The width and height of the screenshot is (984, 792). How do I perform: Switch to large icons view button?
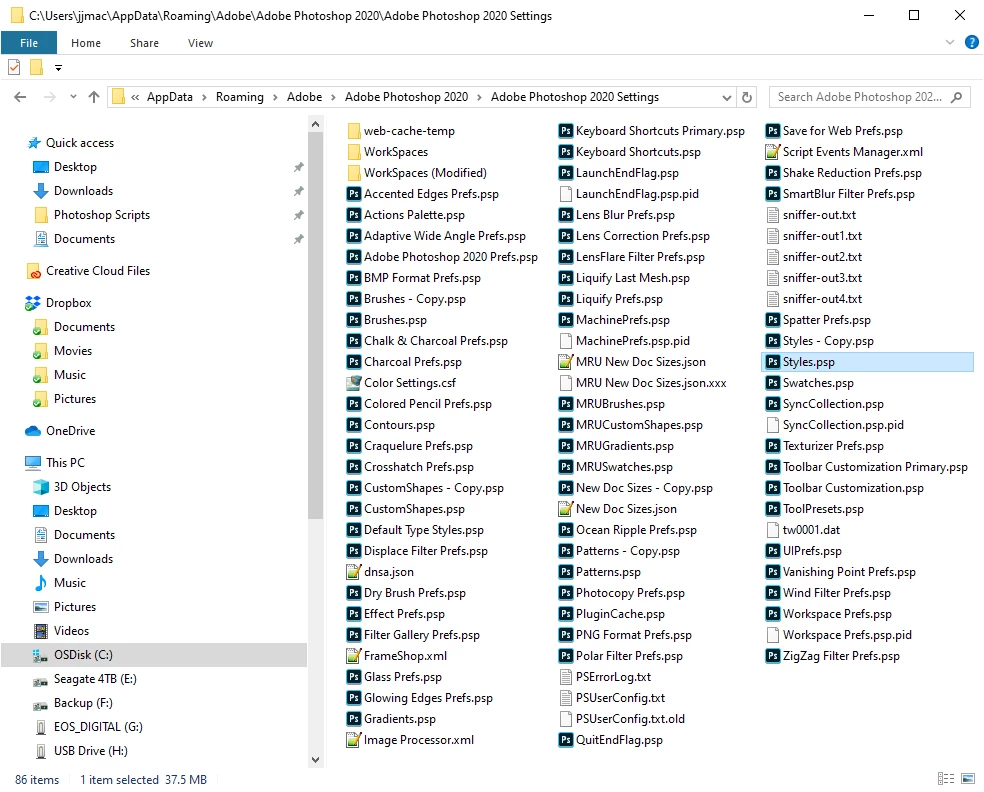(968, 779)
